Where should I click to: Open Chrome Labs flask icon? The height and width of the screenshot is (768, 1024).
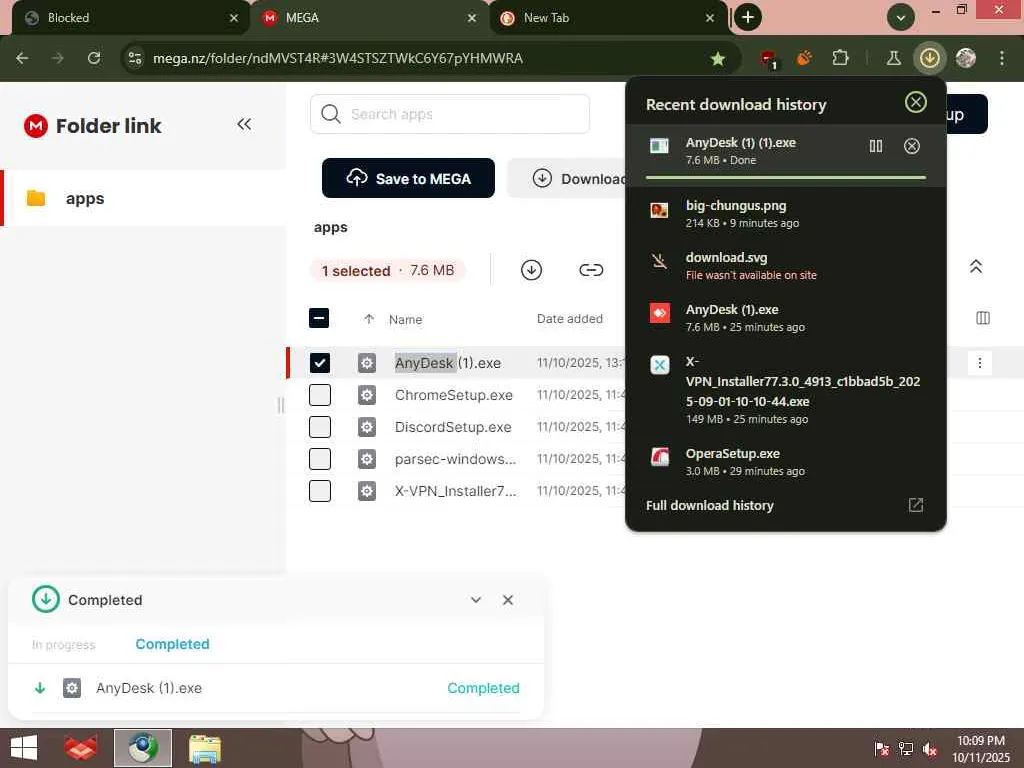(893, 58)
